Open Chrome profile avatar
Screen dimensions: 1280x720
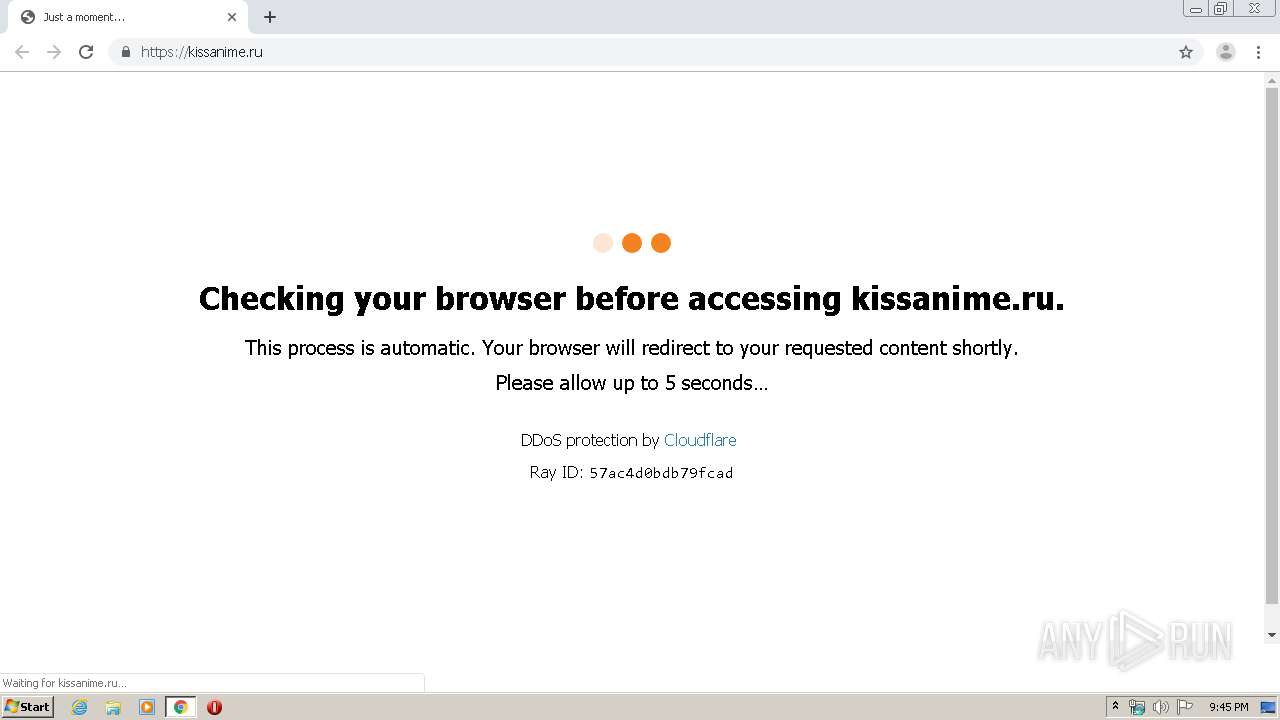coord(1225,52)
